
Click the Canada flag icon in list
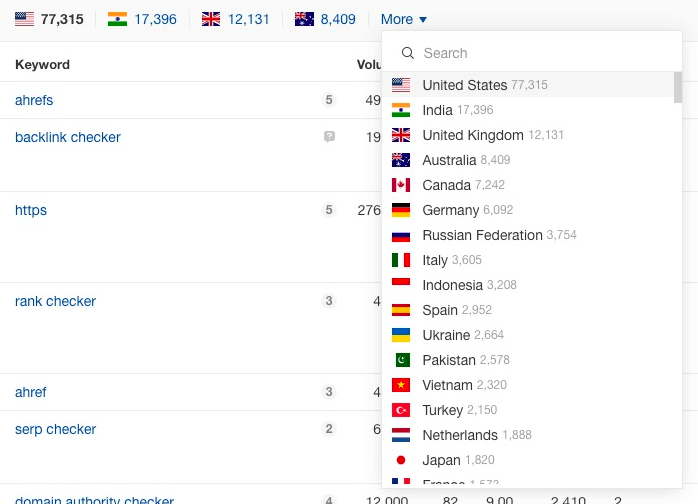pos(401,185)
